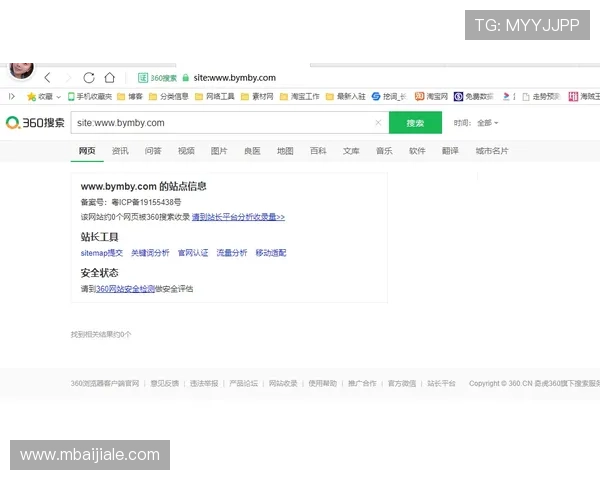Open the sitemap提交 link

coord(102,253)
